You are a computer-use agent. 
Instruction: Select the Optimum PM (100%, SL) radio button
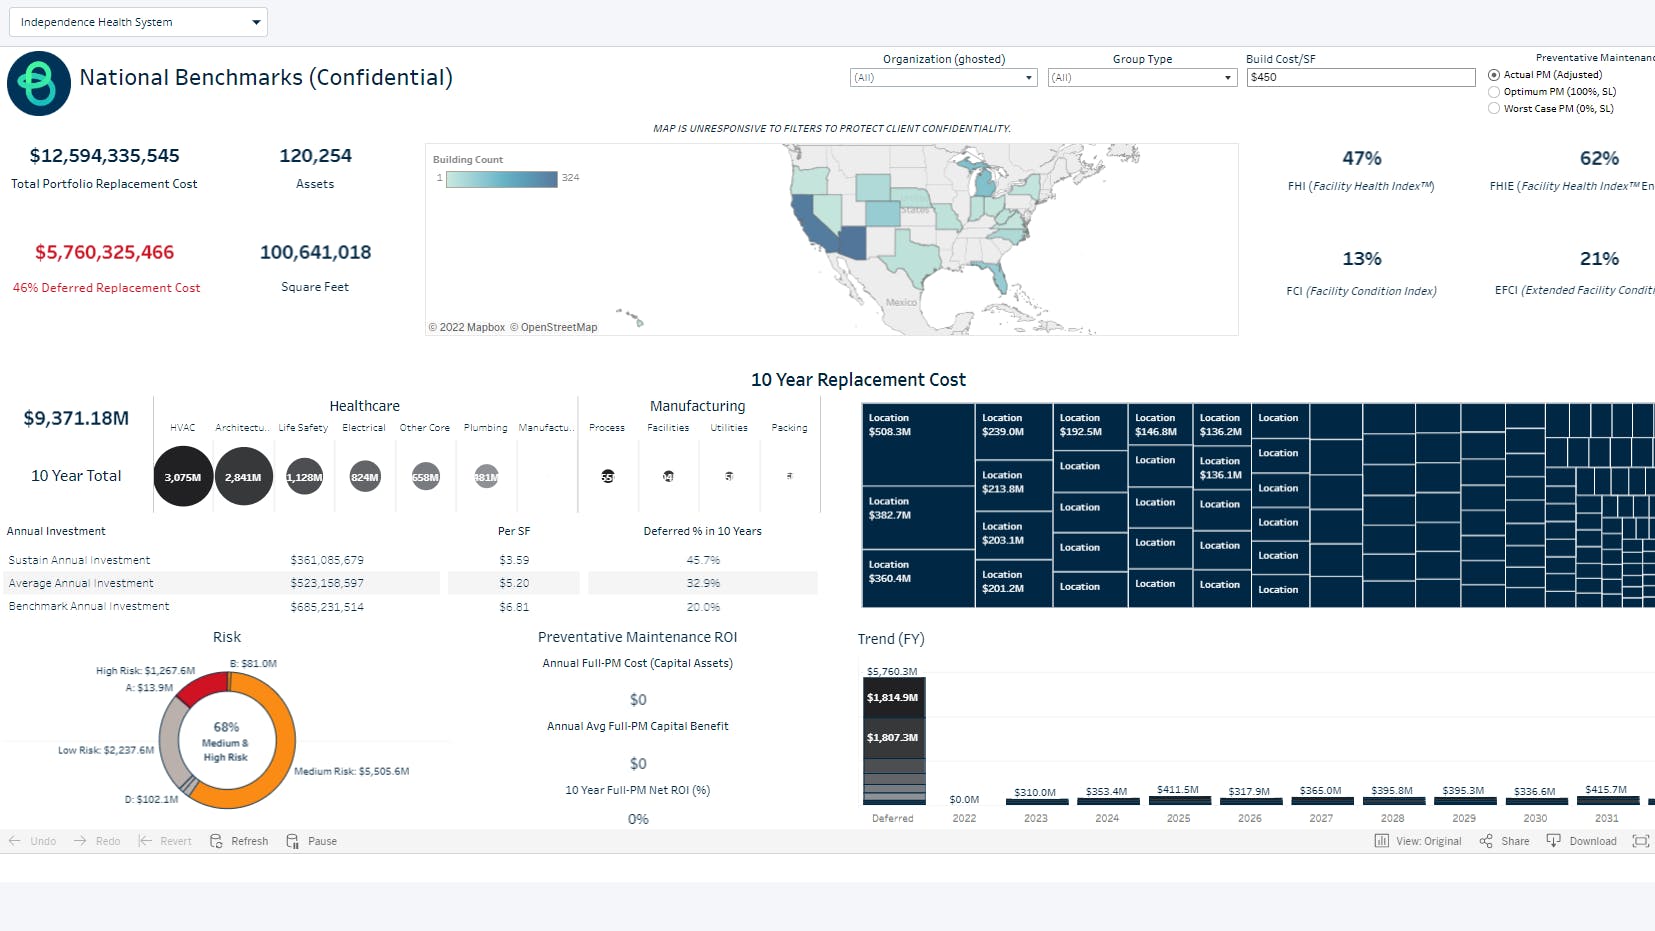(1494, 91)
